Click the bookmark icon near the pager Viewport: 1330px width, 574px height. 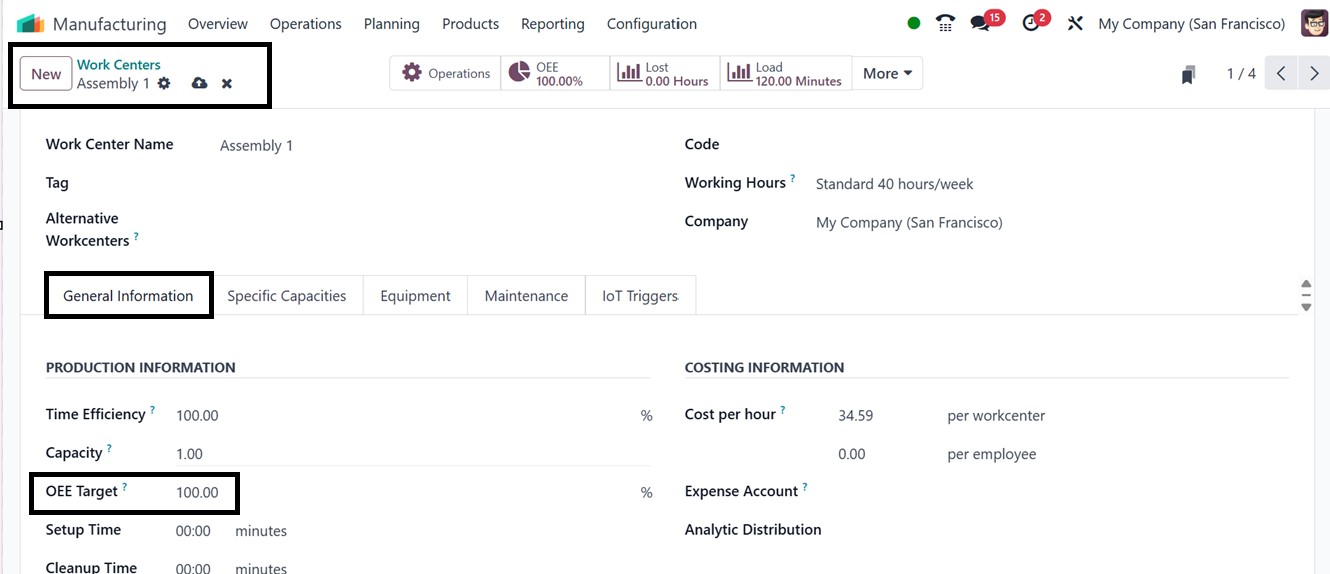pyautogui.click(x=1188, y=74)
